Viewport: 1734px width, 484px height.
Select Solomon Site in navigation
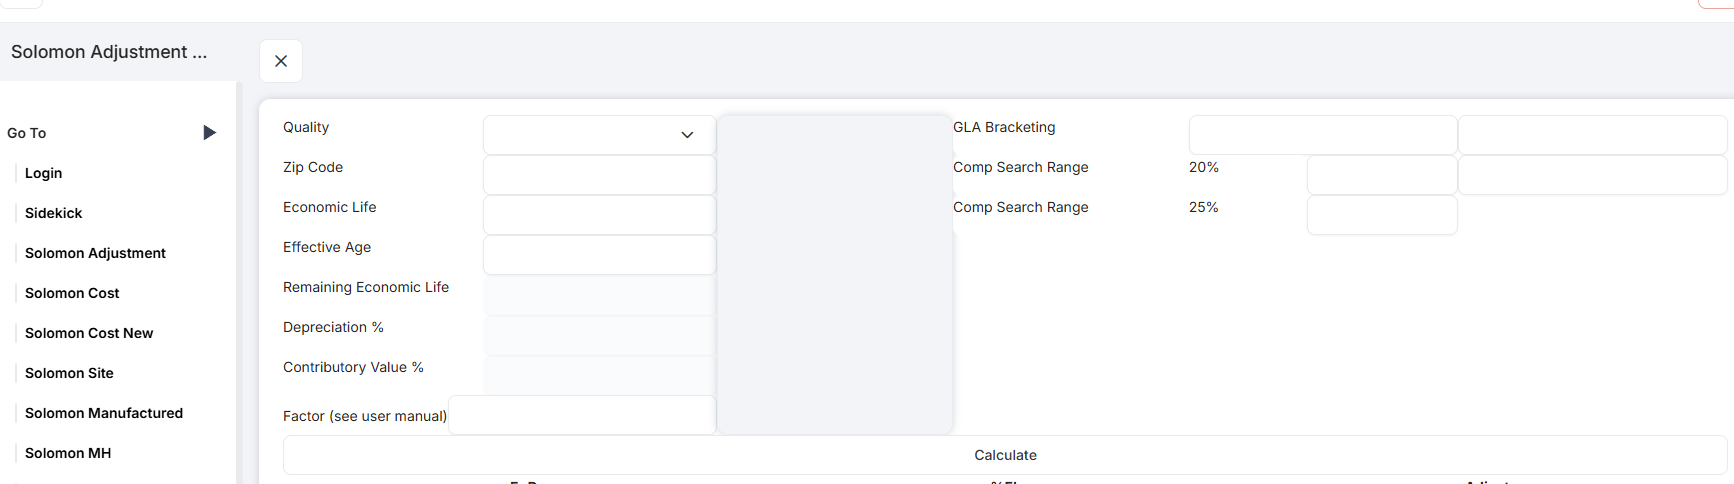pyautogui.click(x=69, y=373)
